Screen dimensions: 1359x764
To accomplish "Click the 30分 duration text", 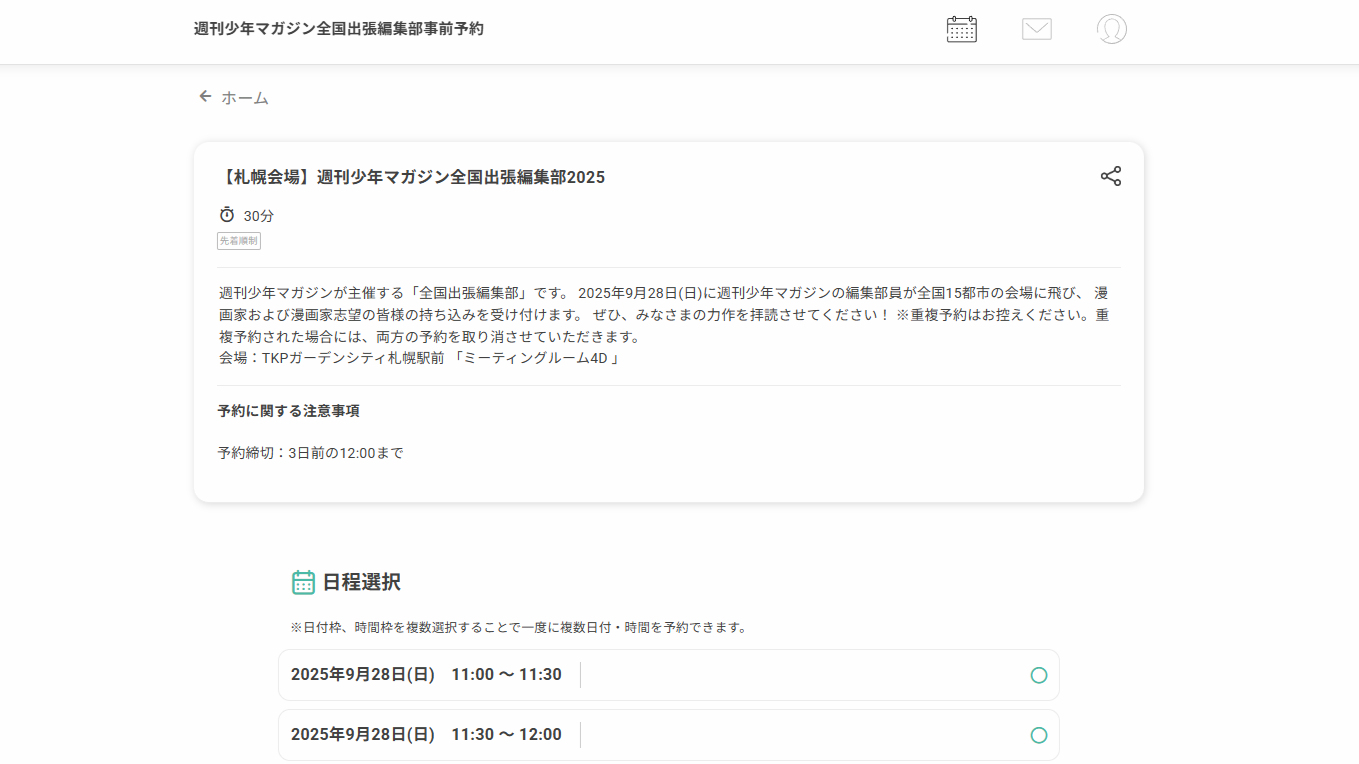I will point(259,216).
